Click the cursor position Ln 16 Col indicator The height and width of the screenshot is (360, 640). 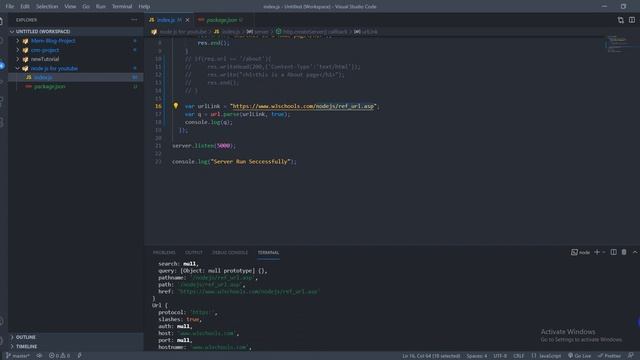(x=431, y=356)
